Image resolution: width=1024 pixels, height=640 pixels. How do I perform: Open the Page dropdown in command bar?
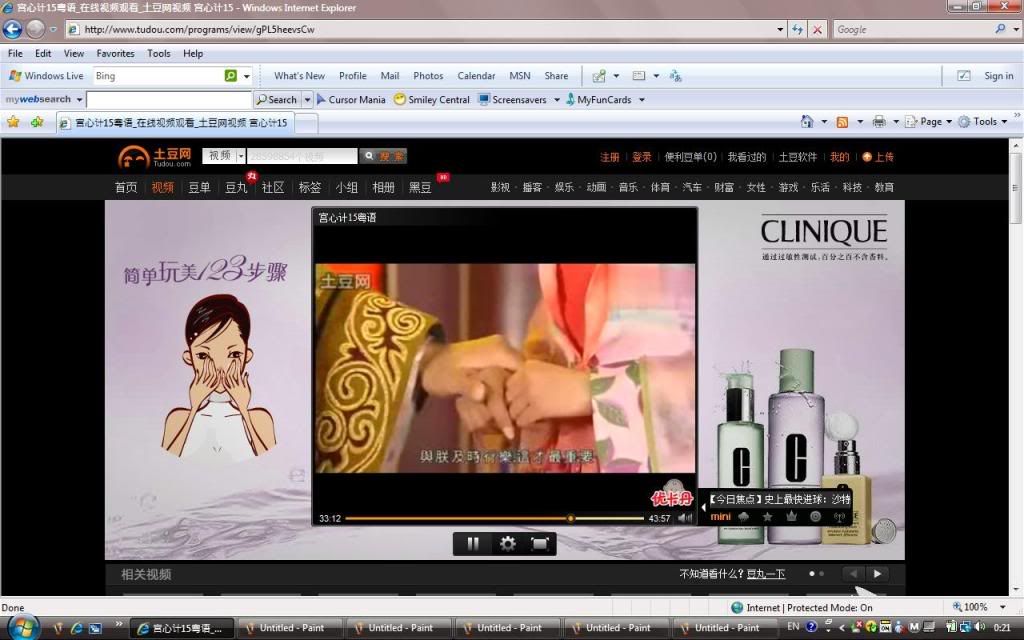930,122
